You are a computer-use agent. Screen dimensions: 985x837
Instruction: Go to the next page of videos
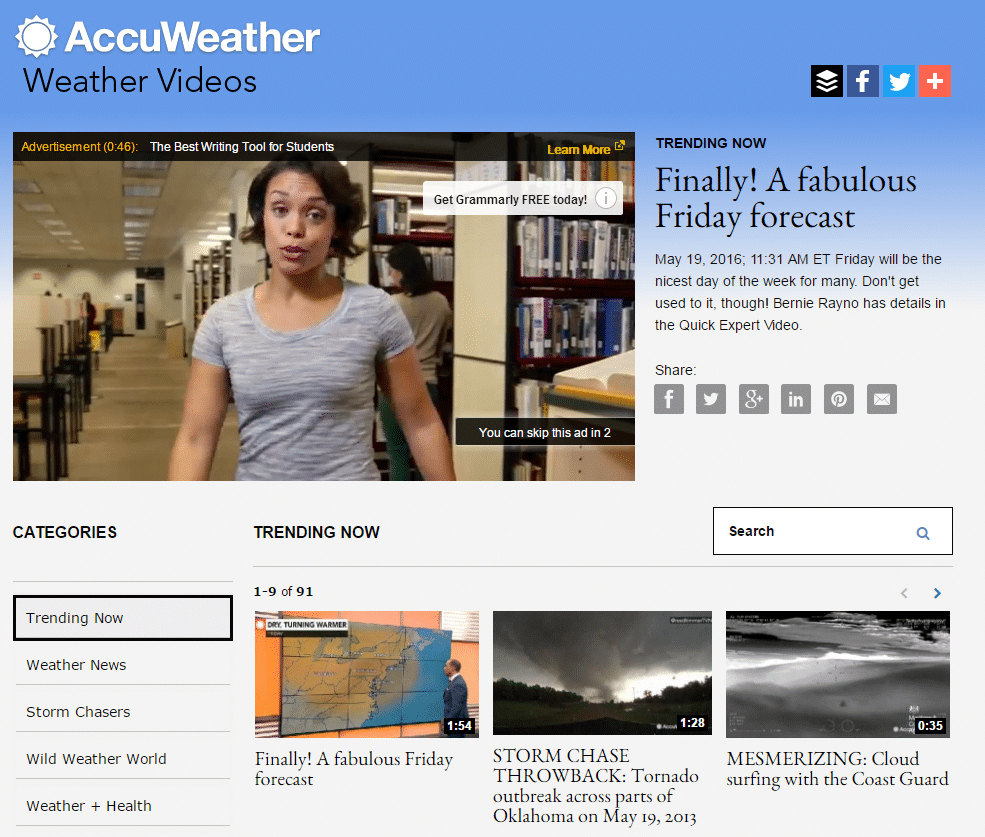pyautogui.click(x=937, y=593)
